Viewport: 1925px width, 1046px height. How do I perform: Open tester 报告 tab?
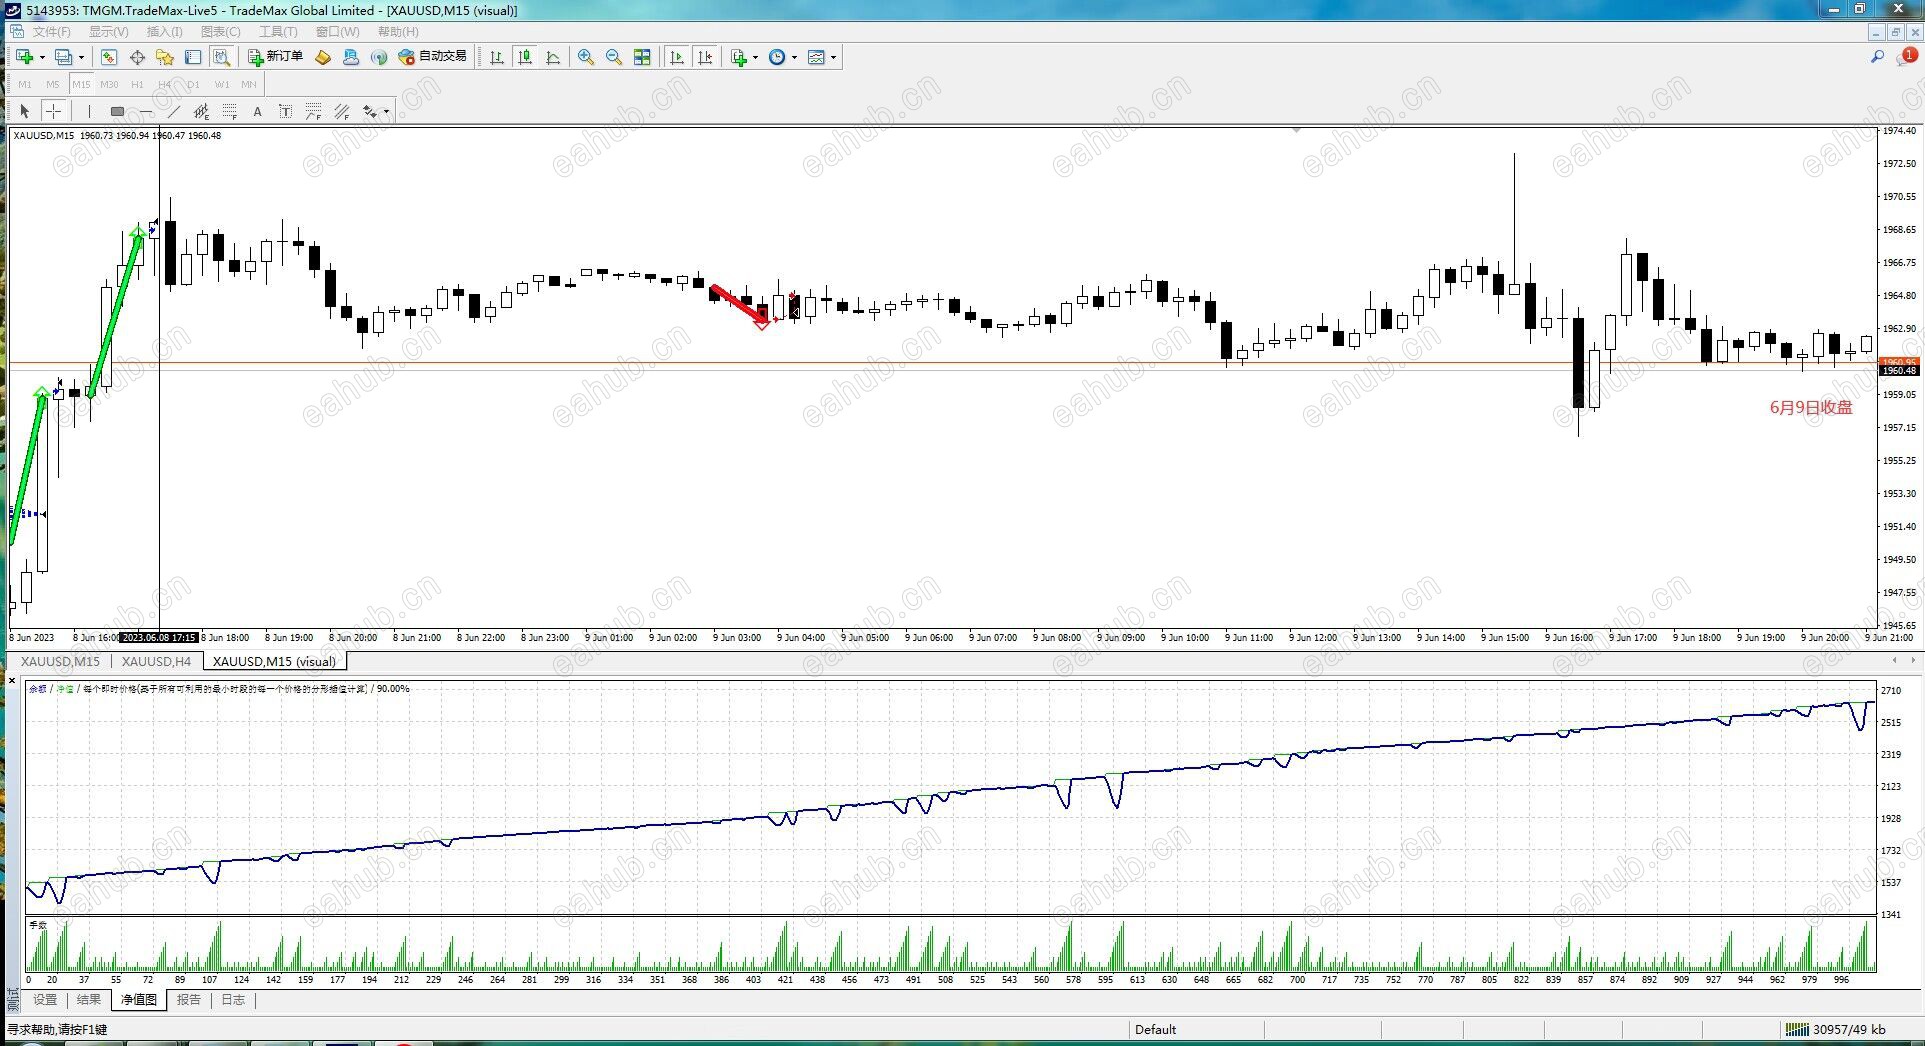pos(189,1000)
